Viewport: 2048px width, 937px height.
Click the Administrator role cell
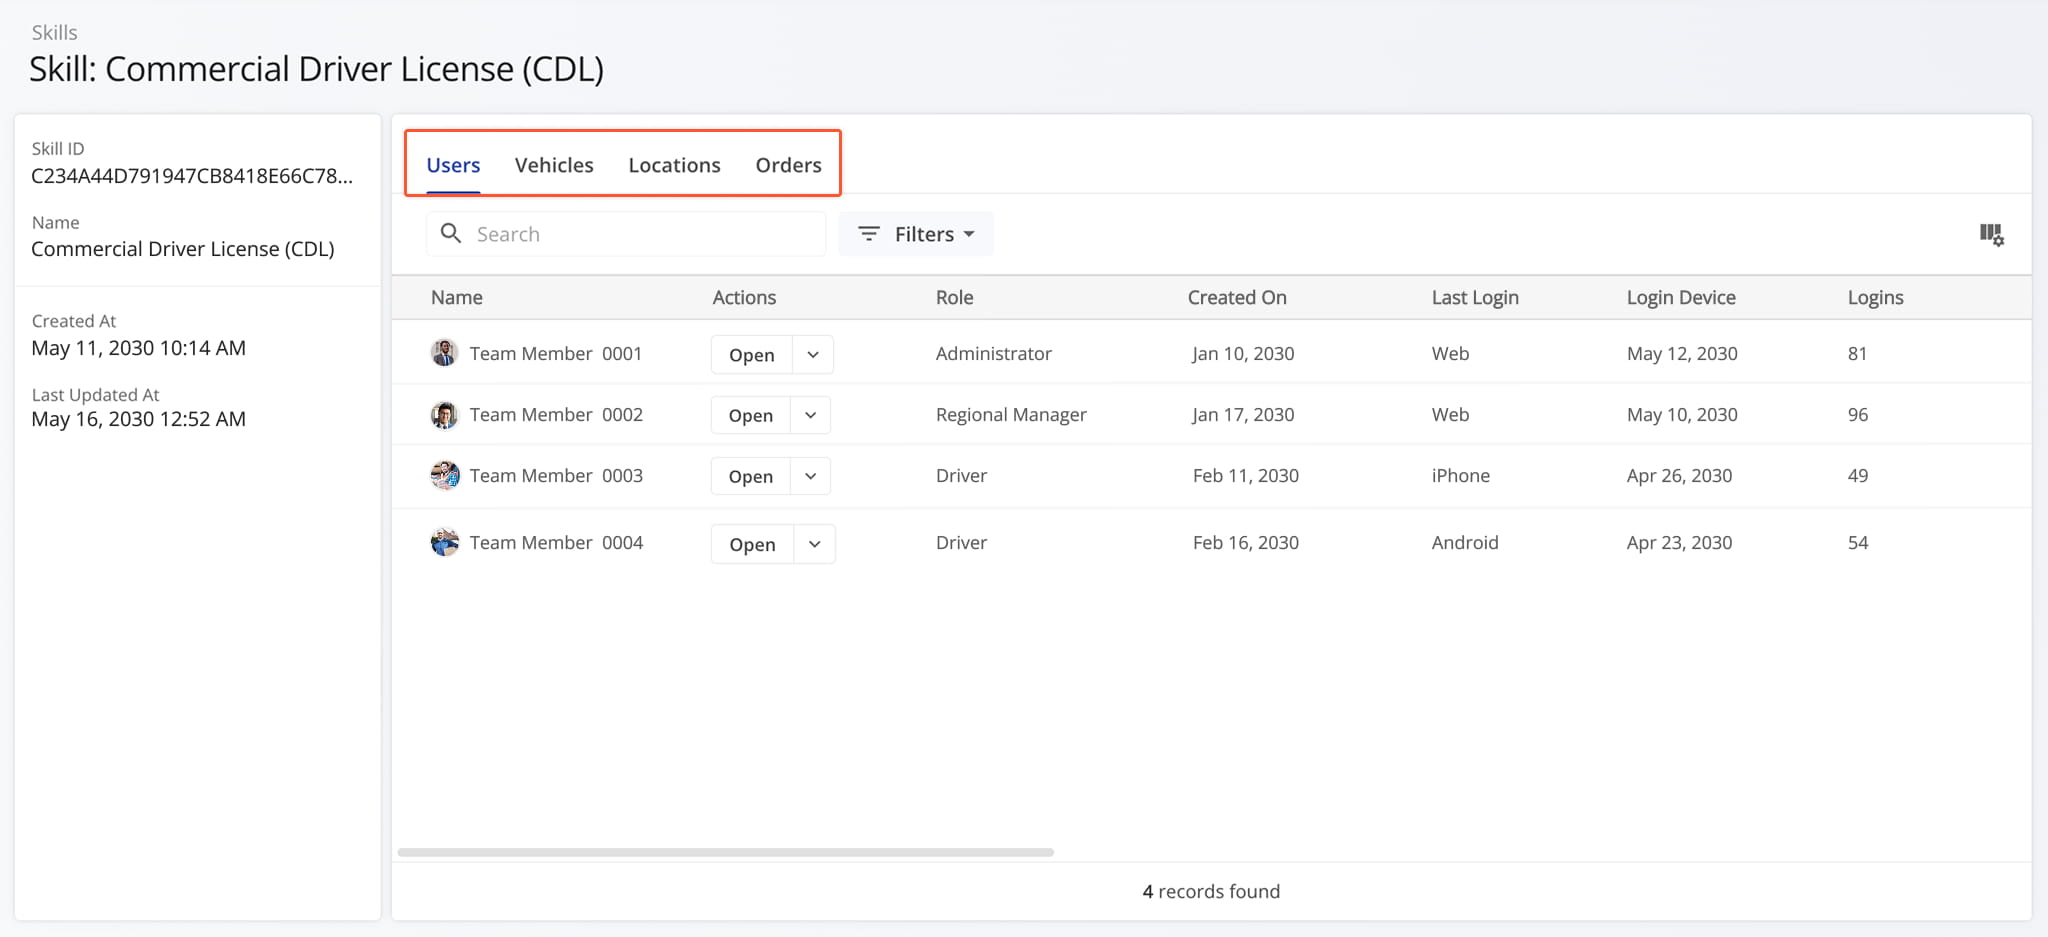(994, 353)
